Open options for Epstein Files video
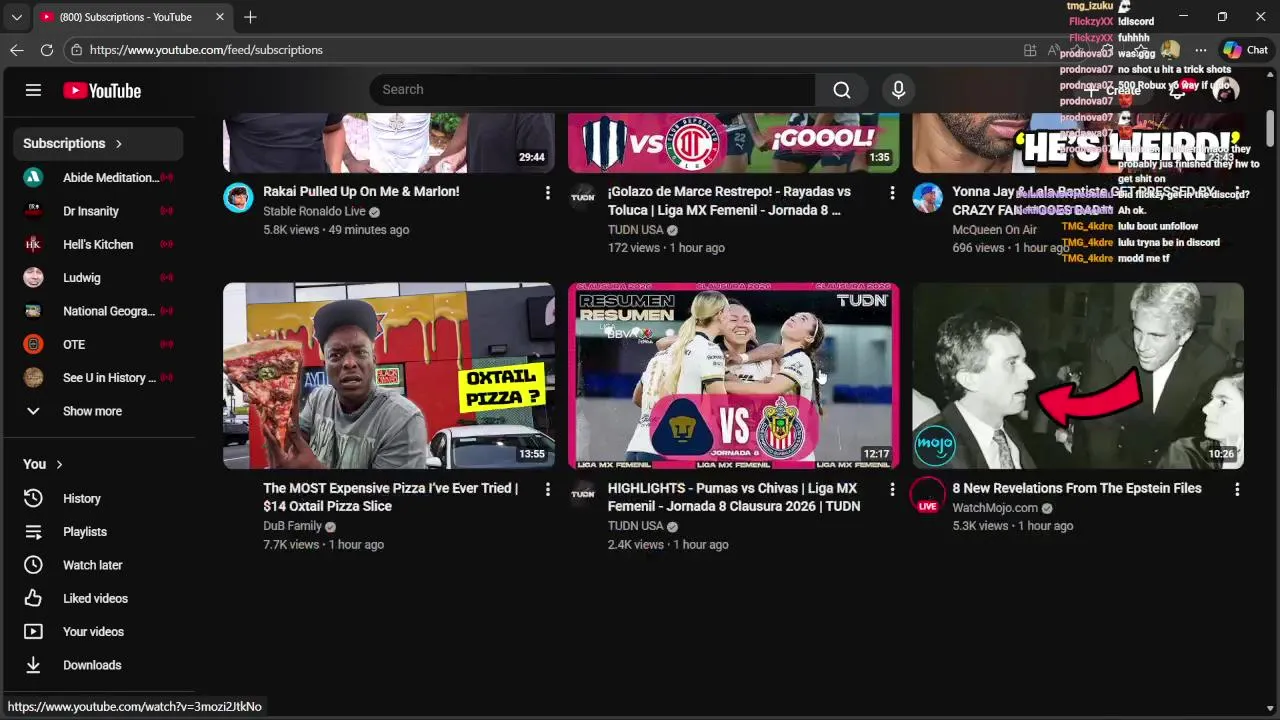Viewport: 1280px width, 720px height. (x=1237, y=489)
